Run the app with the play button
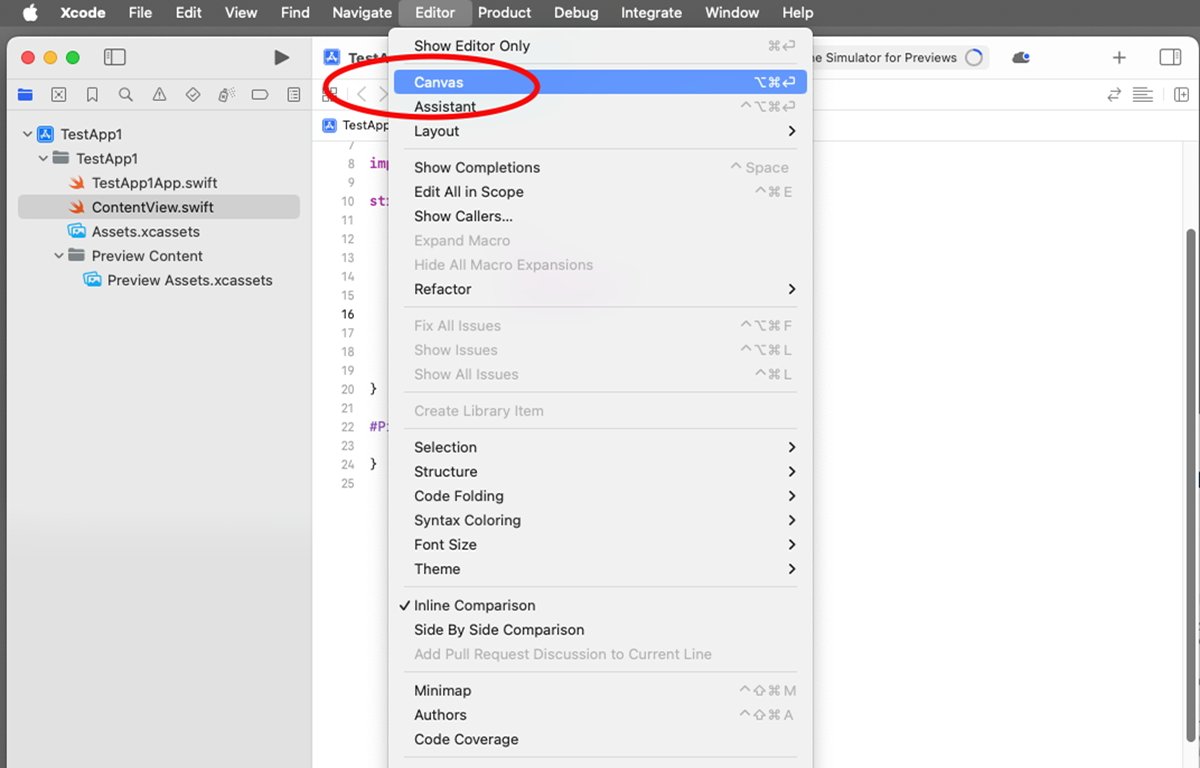 [x=282, y=58]
